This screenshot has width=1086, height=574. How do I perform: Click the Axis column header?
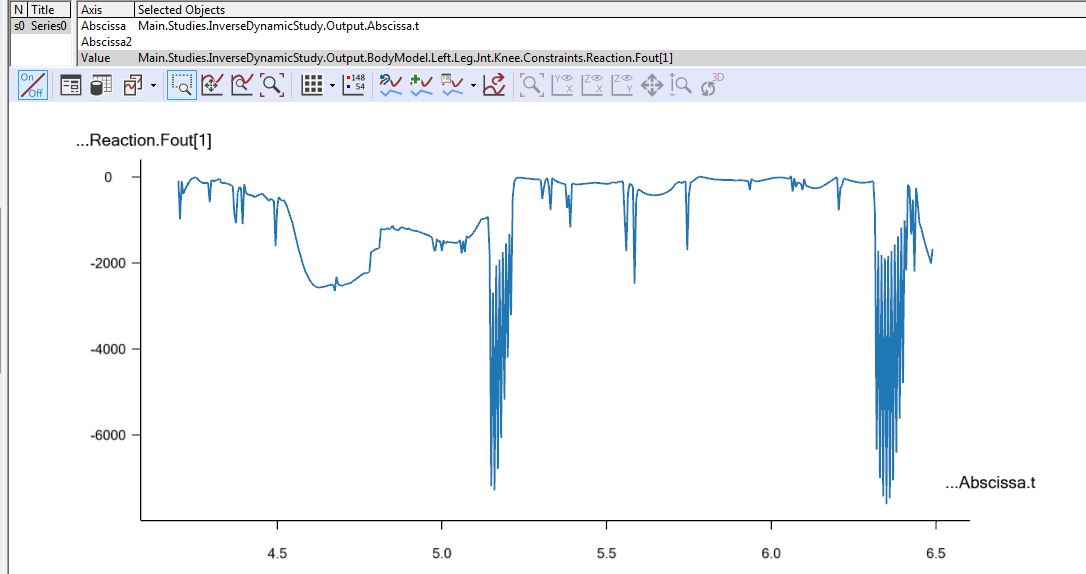tap(106, 10)
